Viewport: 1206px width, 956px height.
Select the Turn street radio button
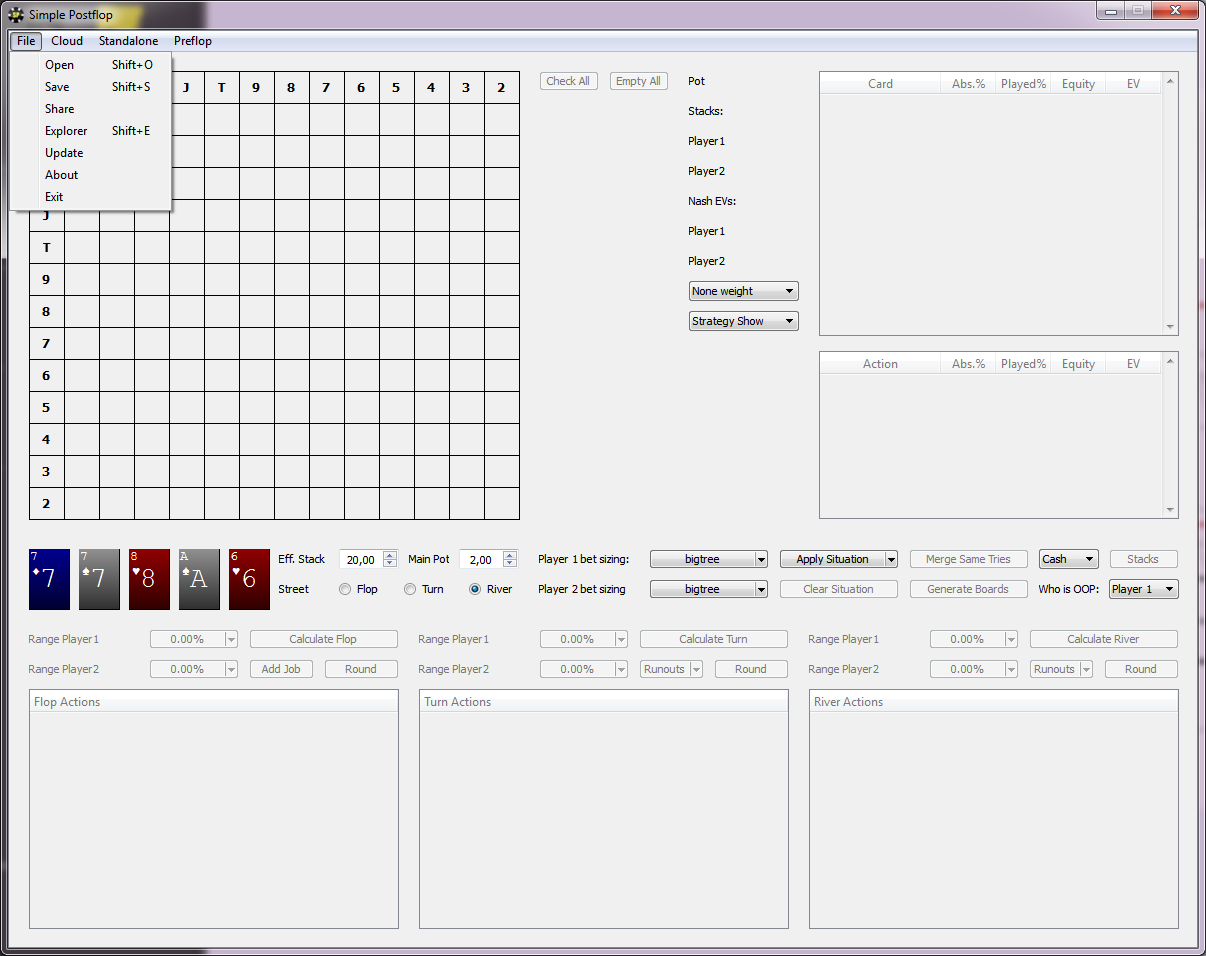(410, 589)
